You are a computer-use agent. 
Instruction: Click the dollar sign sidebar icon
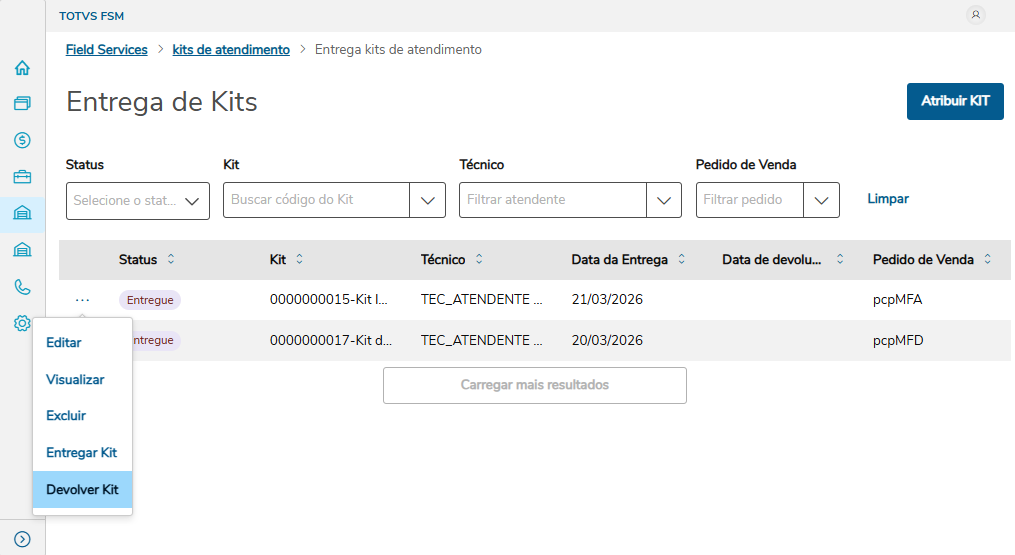pyautogui.click(x=22, y=140)
